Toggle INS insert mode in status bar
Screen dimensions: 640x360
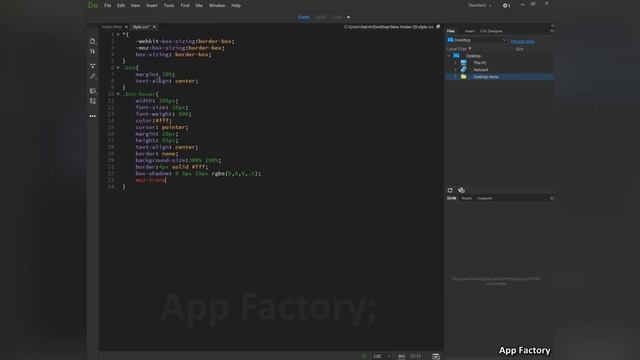point(402,356)
